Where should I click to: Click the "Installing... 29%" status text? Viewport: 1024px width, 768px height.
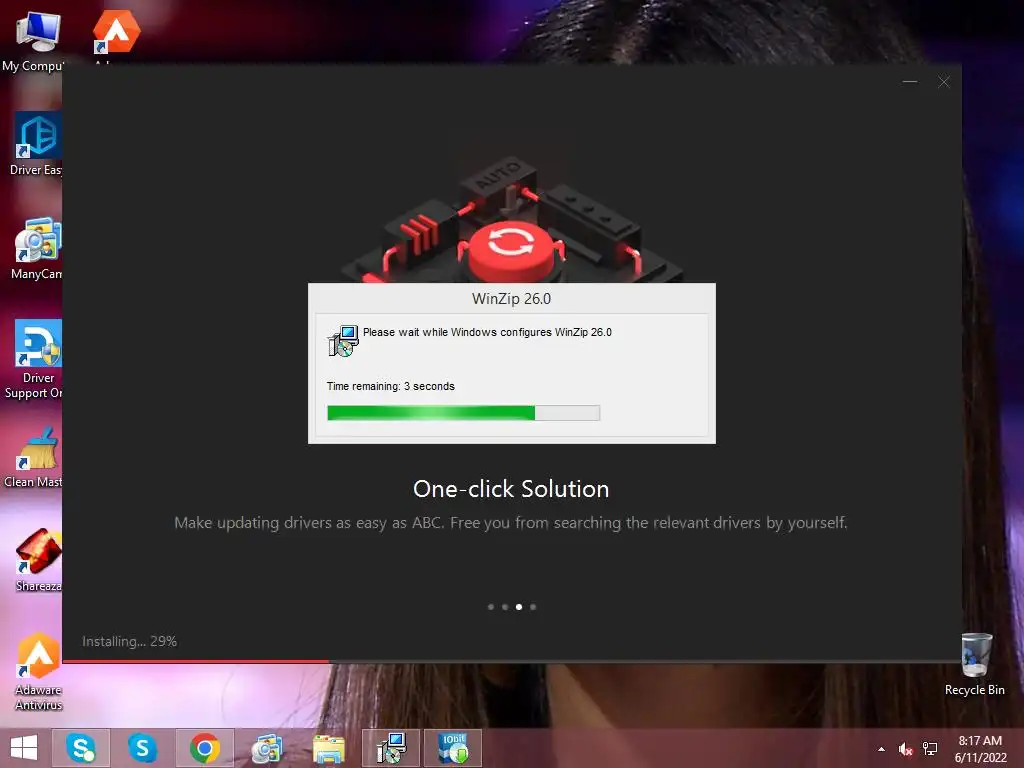coord(129,641)
